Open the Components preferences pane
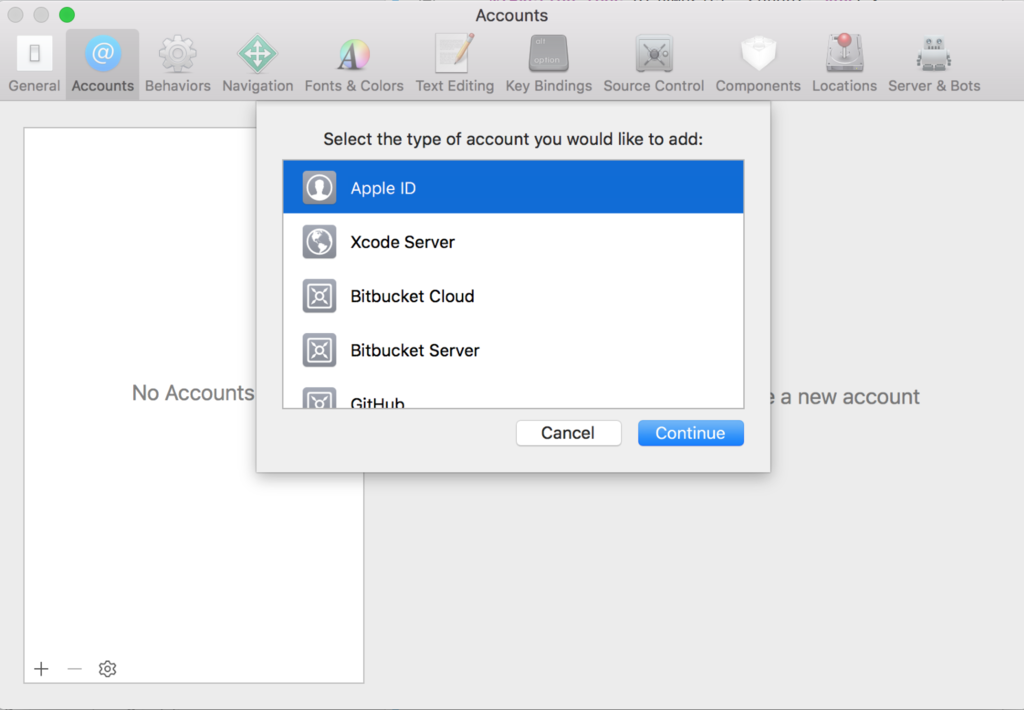Screen dimensions: 1024x710 tap(758, 64)
